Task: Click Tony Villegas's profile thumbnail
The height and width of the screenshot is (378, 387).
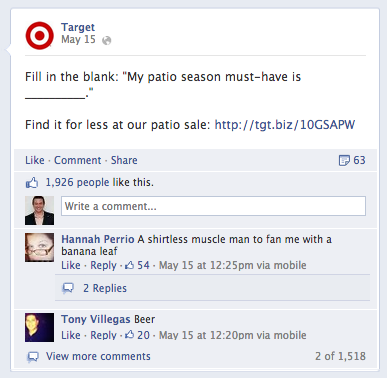Action: tap(39, 327)
